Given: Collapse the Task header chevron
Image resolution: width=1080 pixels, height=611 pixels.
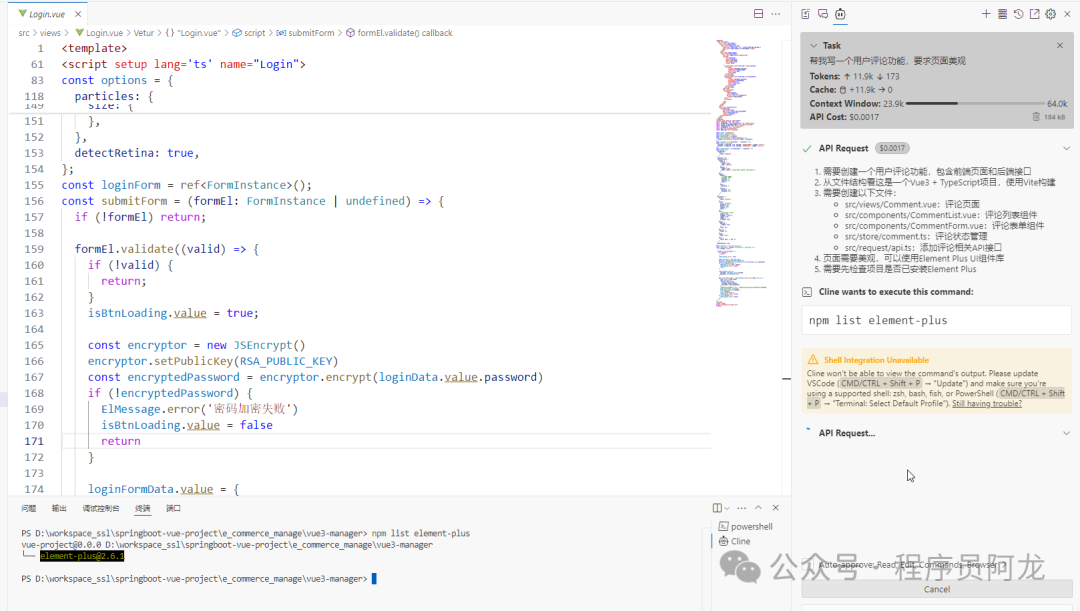Looking at the screenshot, I should coord(813,45).
